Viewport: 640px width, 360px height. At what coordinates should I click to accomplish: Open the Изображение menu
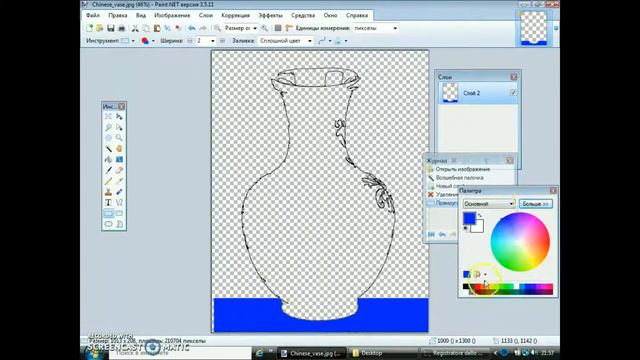click(x=172, y=15)
